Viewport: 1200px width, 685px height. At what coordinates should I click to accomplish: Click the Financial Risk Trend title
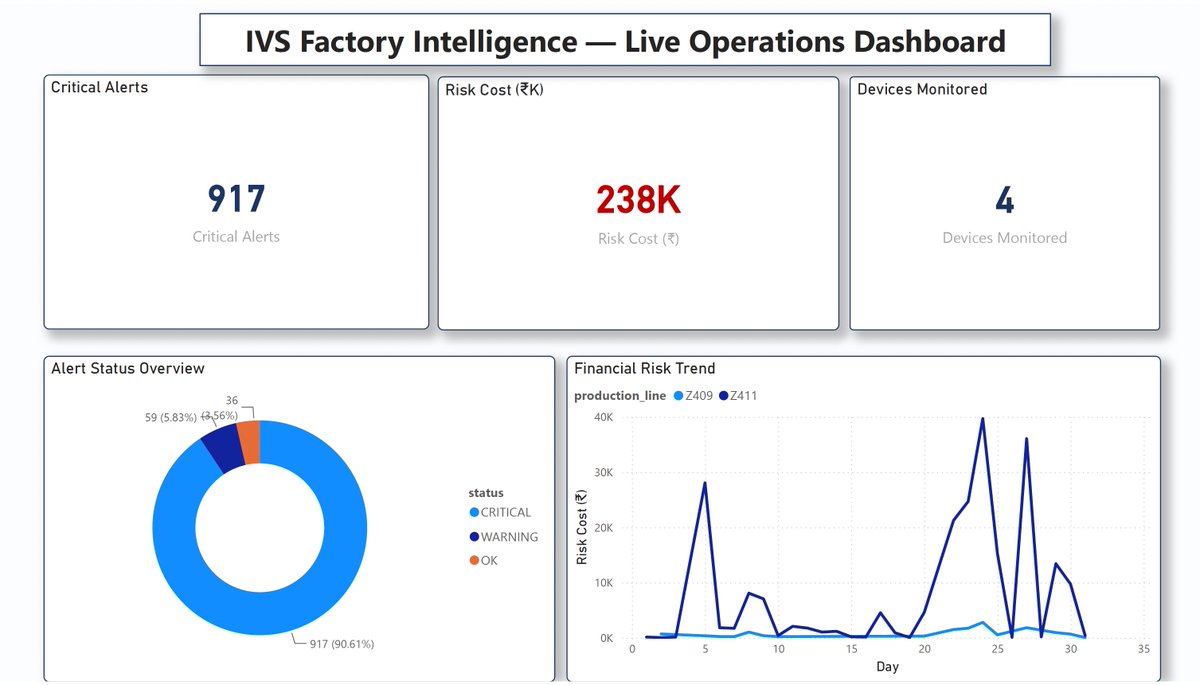click(x=645, y=368)
